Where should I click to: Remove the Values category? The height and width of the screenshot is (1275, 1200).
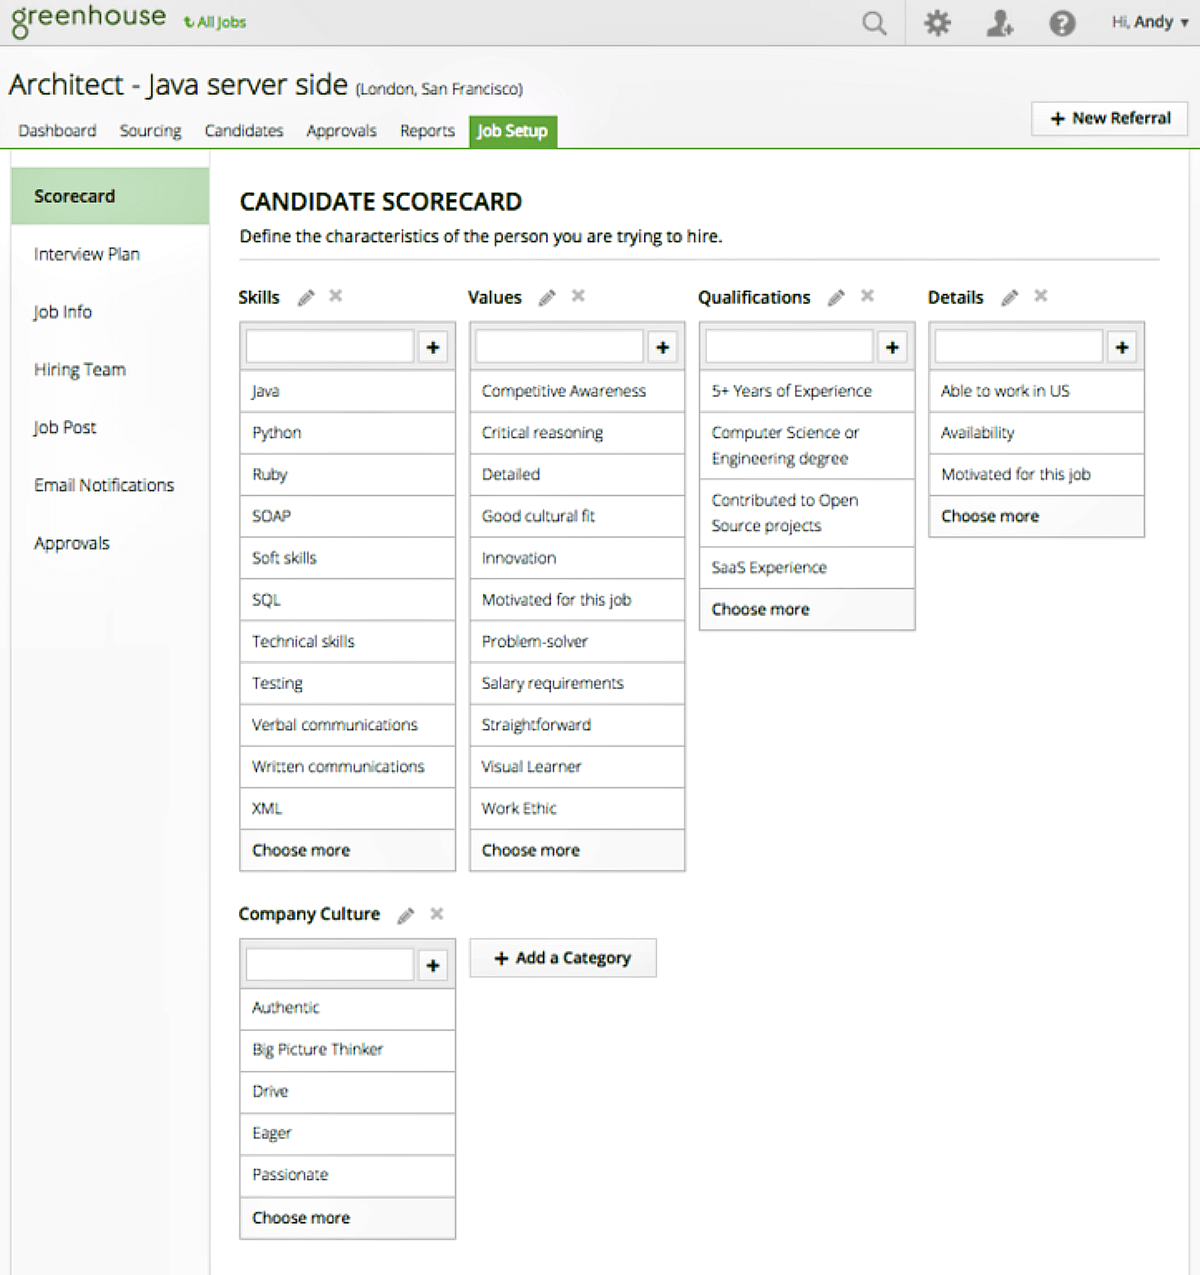[577, 296]
